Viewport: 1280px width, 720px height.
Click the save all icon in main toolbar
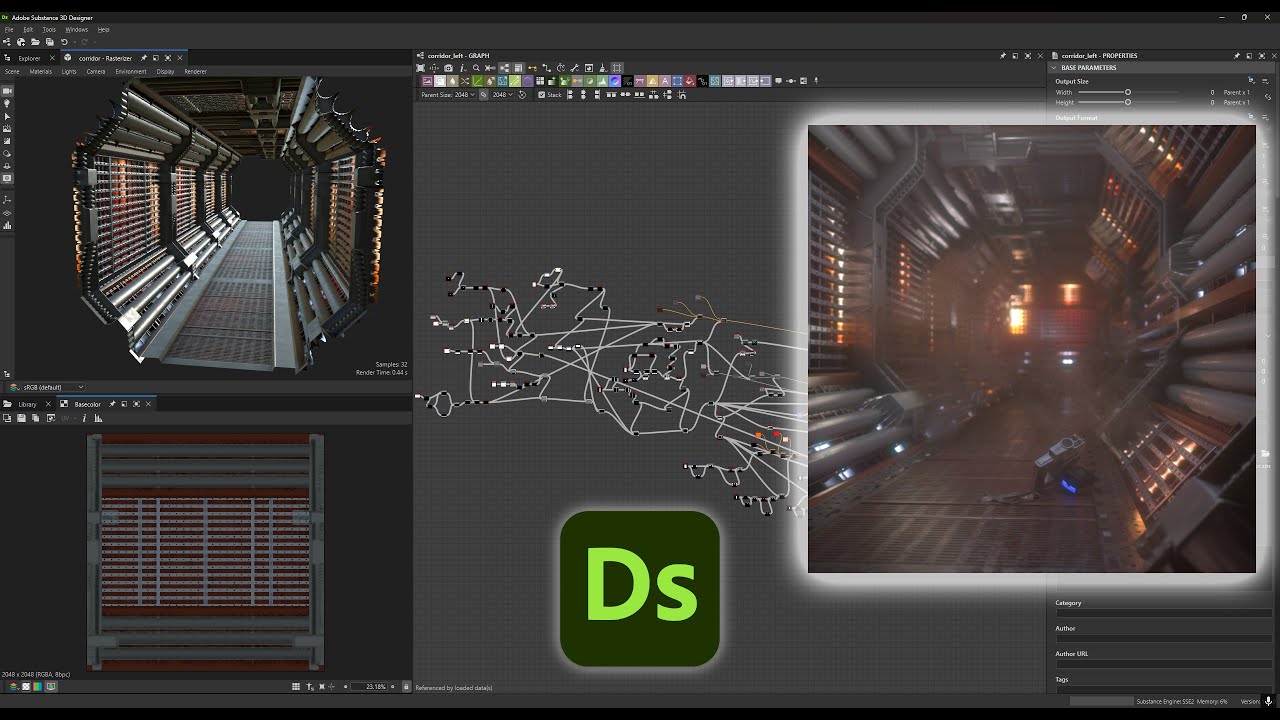pyautogui.click(x=50, y=42)
